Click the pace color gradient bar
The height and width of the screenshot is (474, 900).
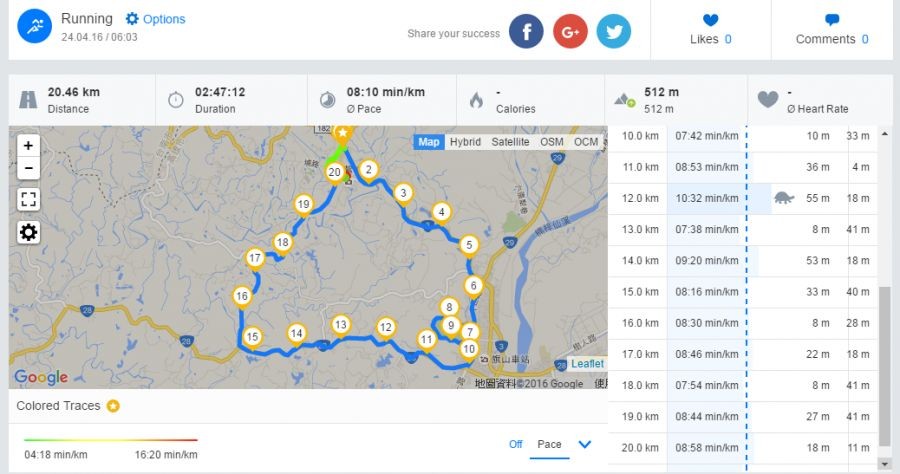tap(111, 440)
